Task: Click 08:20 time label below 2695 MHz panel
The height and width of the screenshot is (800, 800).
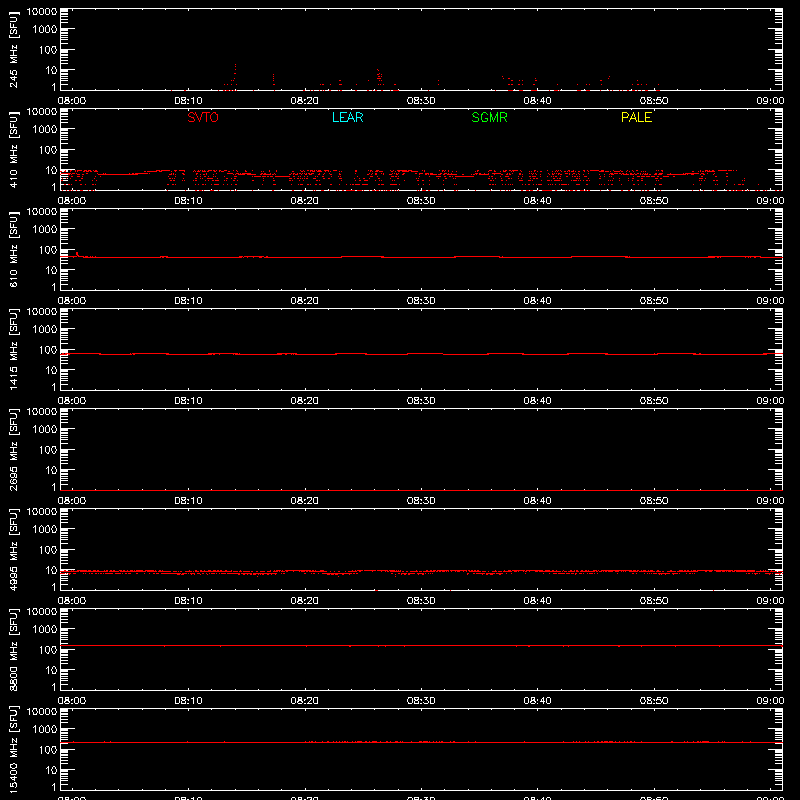Action: 305,501
